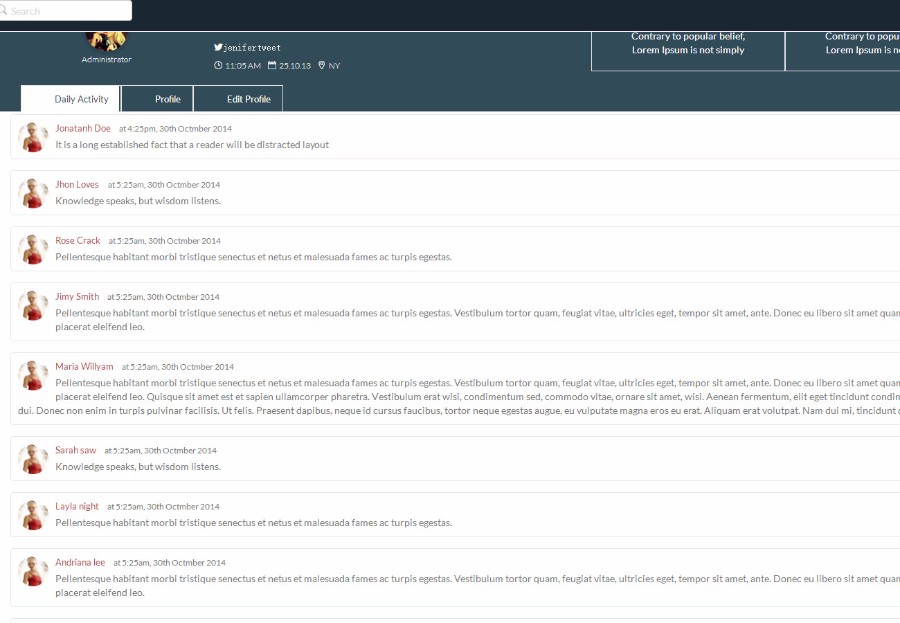Click Rose Crack's avatar image
Viewport: 900px width, 623px height.
pos(33,249)
